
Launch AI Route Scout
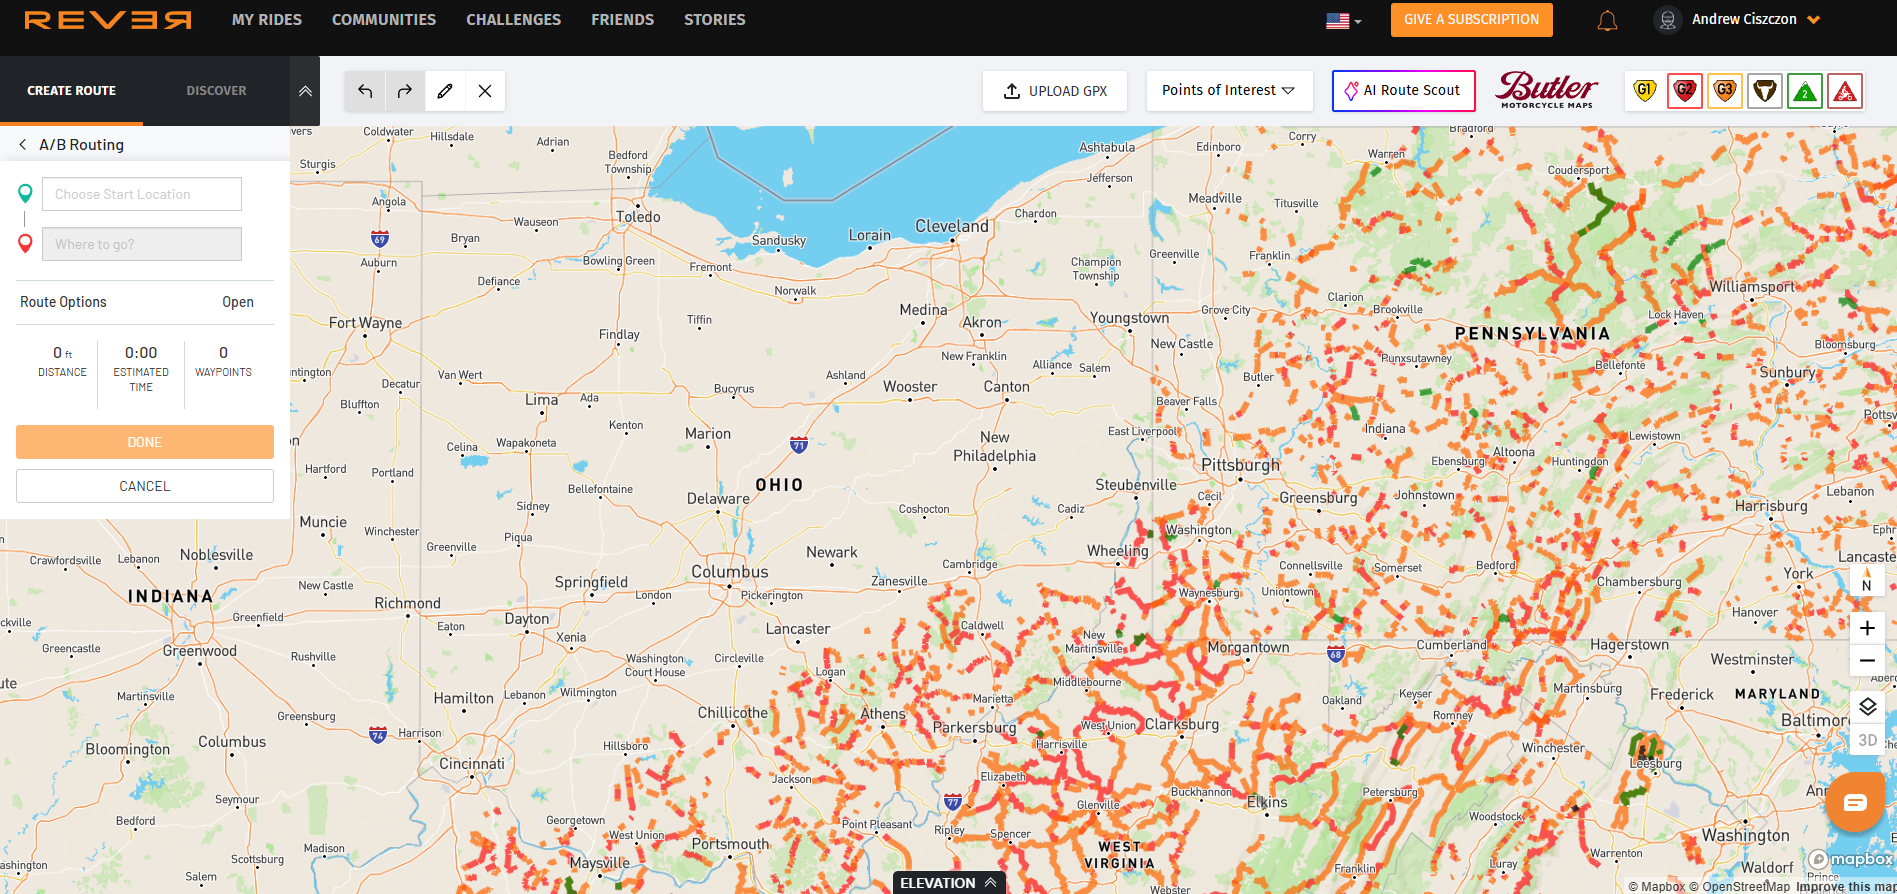click(x=1403, y=91)
